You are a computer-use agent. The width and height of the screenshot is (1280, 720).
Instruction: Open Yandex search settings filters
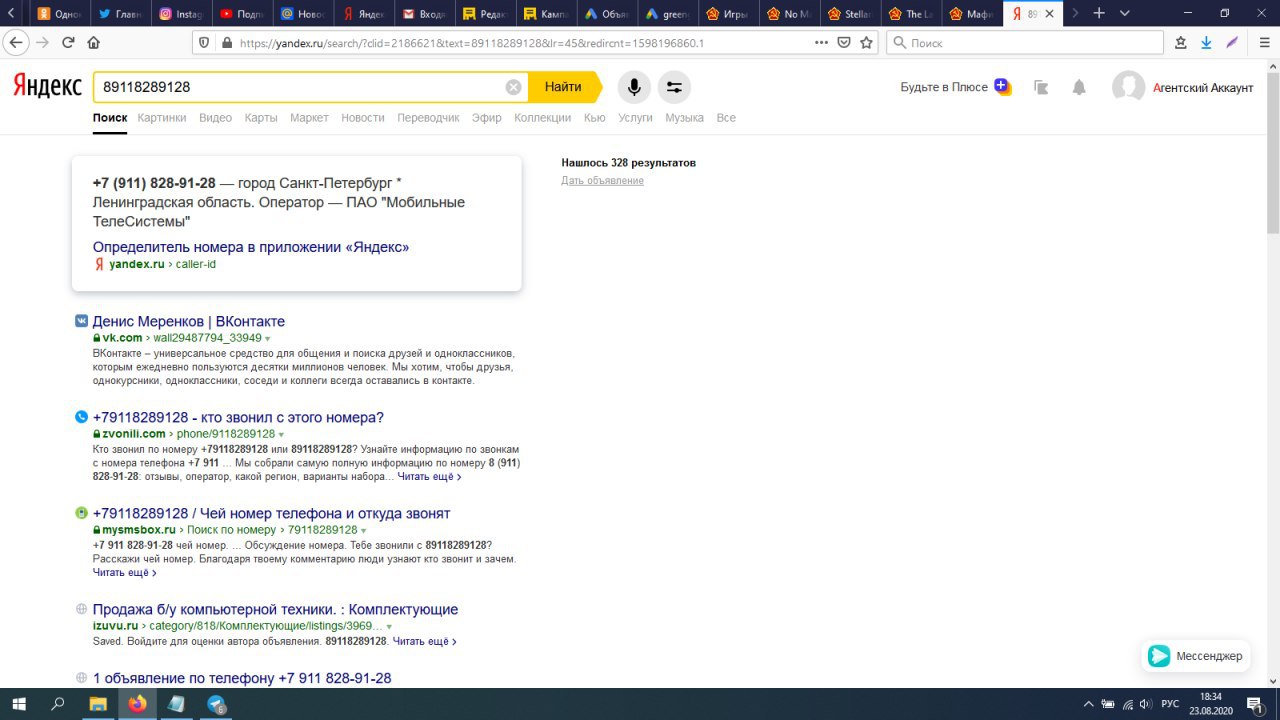674,87
